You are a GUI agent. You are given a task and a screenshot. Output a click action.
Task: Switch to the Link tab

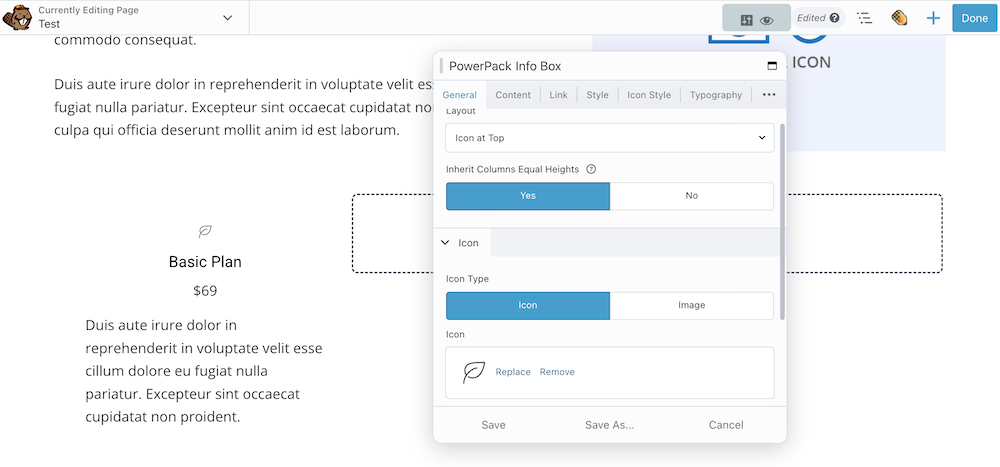[558, 94]
